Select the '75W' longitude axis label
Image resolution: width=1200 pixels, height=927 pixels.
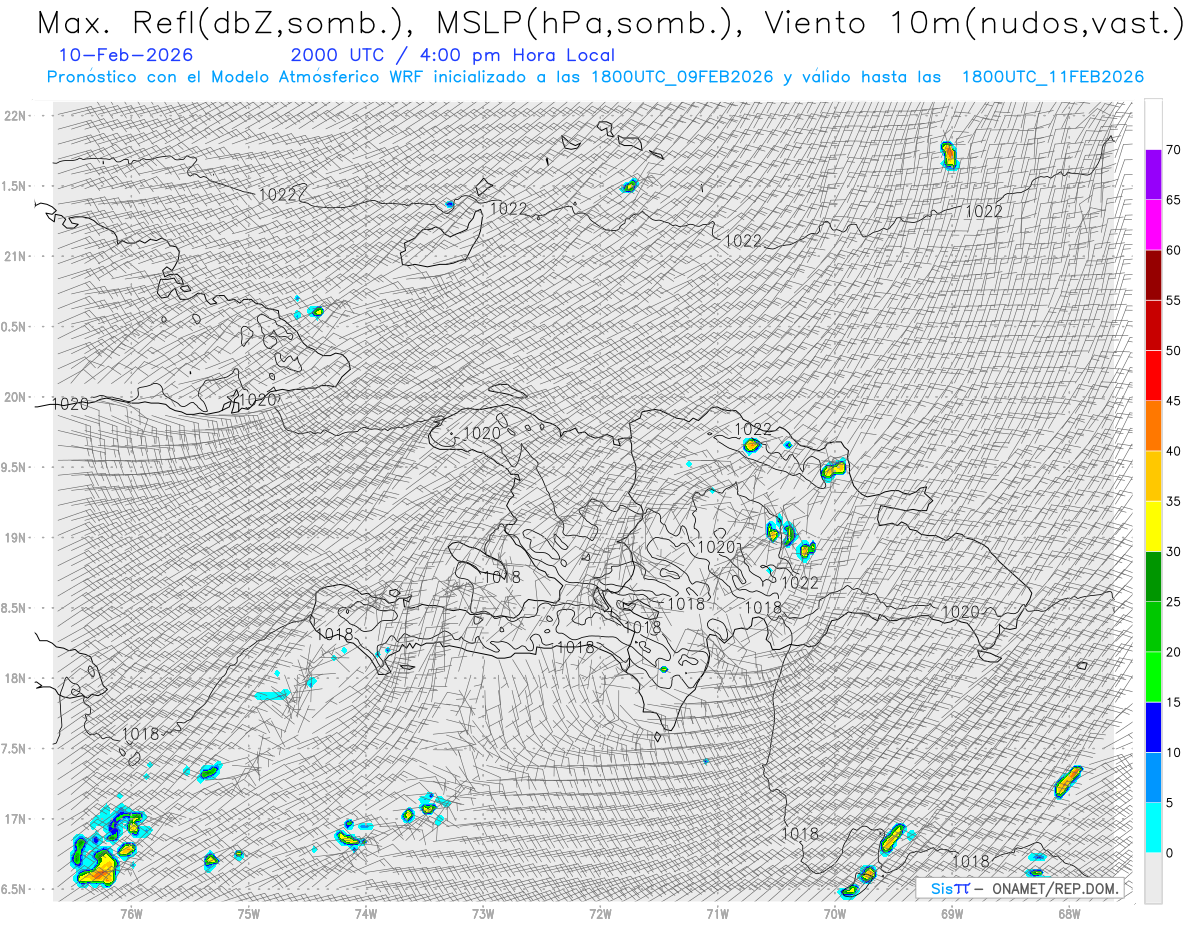coord(249,913)
